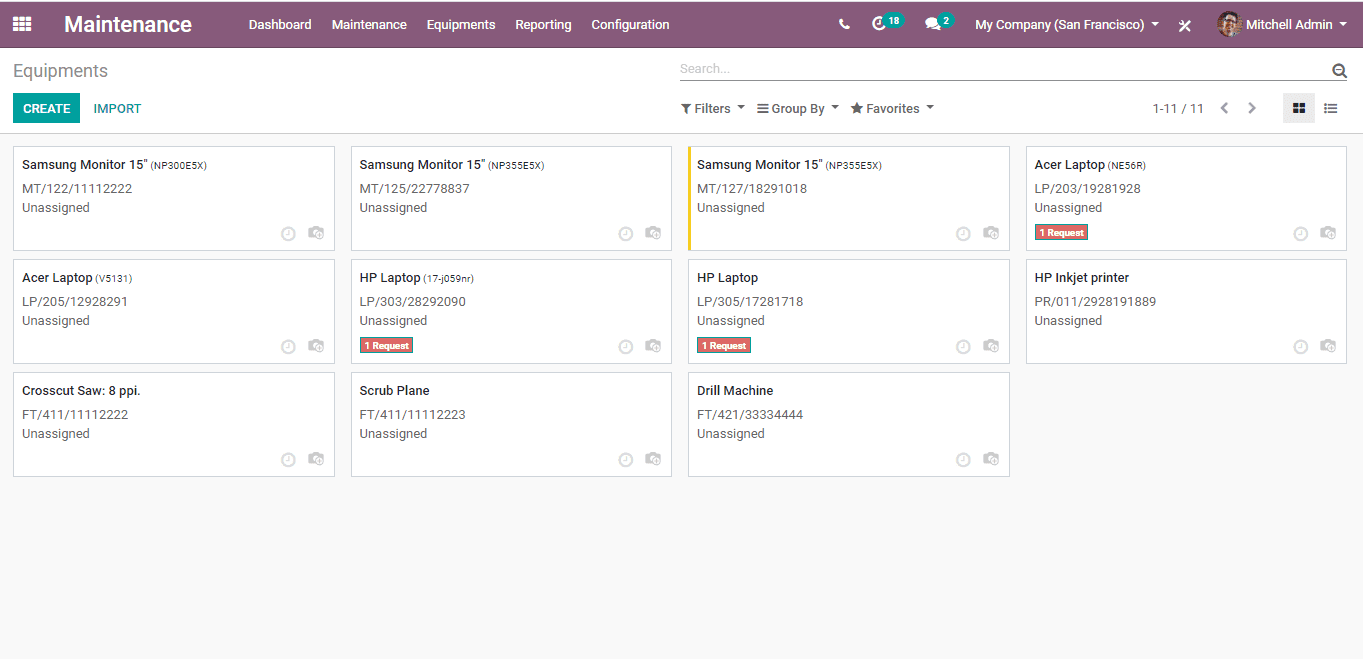Open the Dashboard menu
This screenshot has height=659, width=1363.
280,24
